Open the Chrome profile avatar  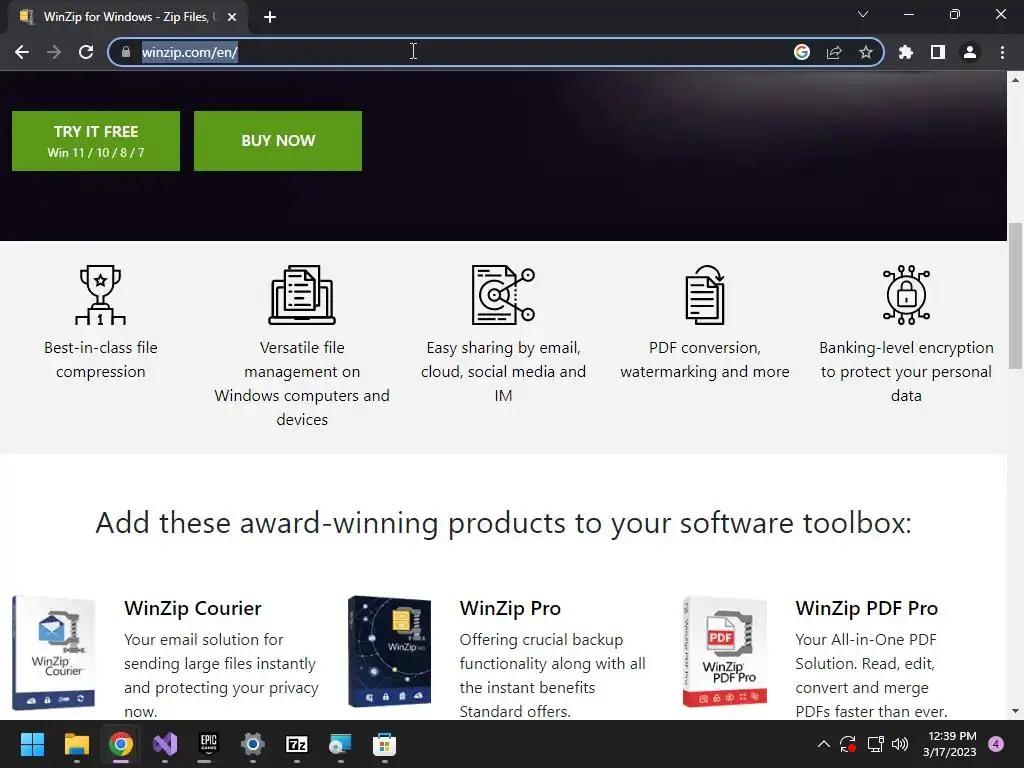pos(970,52)
